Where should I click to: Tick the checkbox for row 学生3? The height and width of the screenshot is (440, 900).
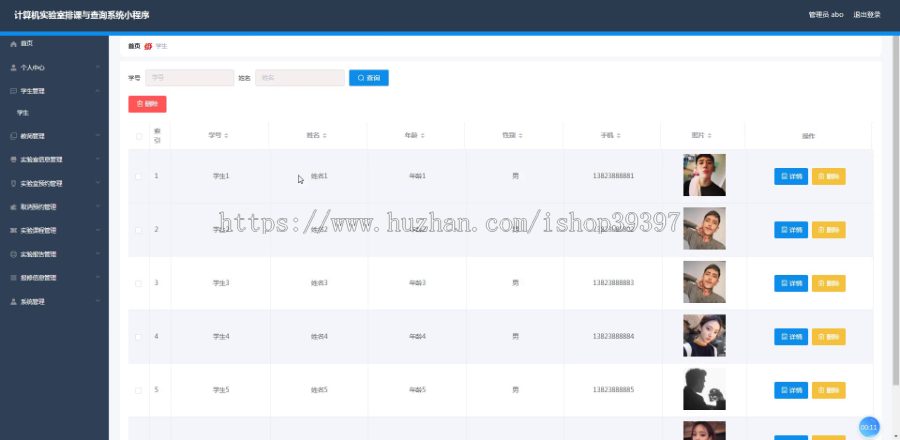138,283
